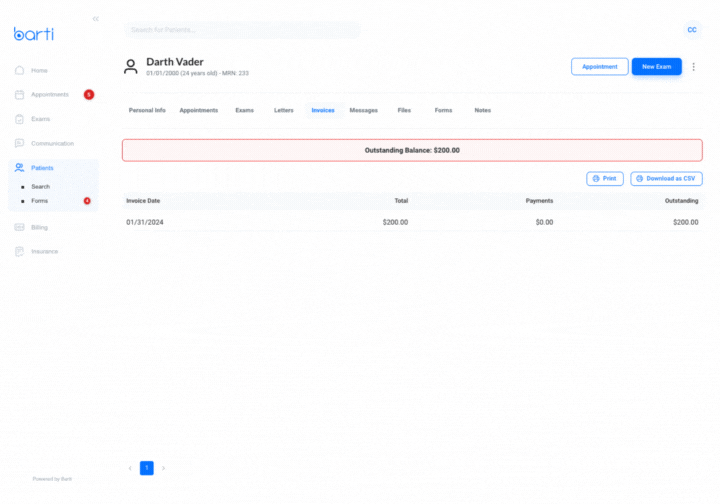Click the Appointments red notification badge

(89, 95)
